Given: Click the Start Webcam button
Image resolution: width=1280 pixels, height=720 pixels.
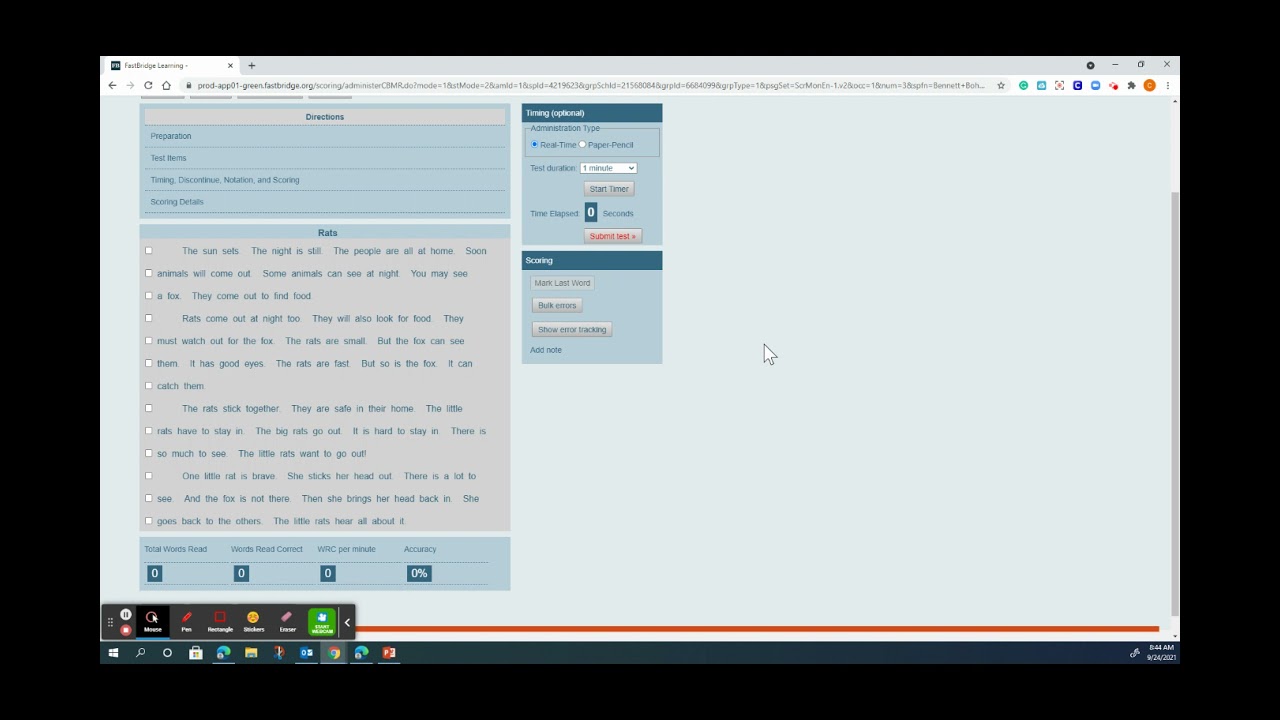Looking at the screenshot, I should pyautogui.click(x=321, y=622).
